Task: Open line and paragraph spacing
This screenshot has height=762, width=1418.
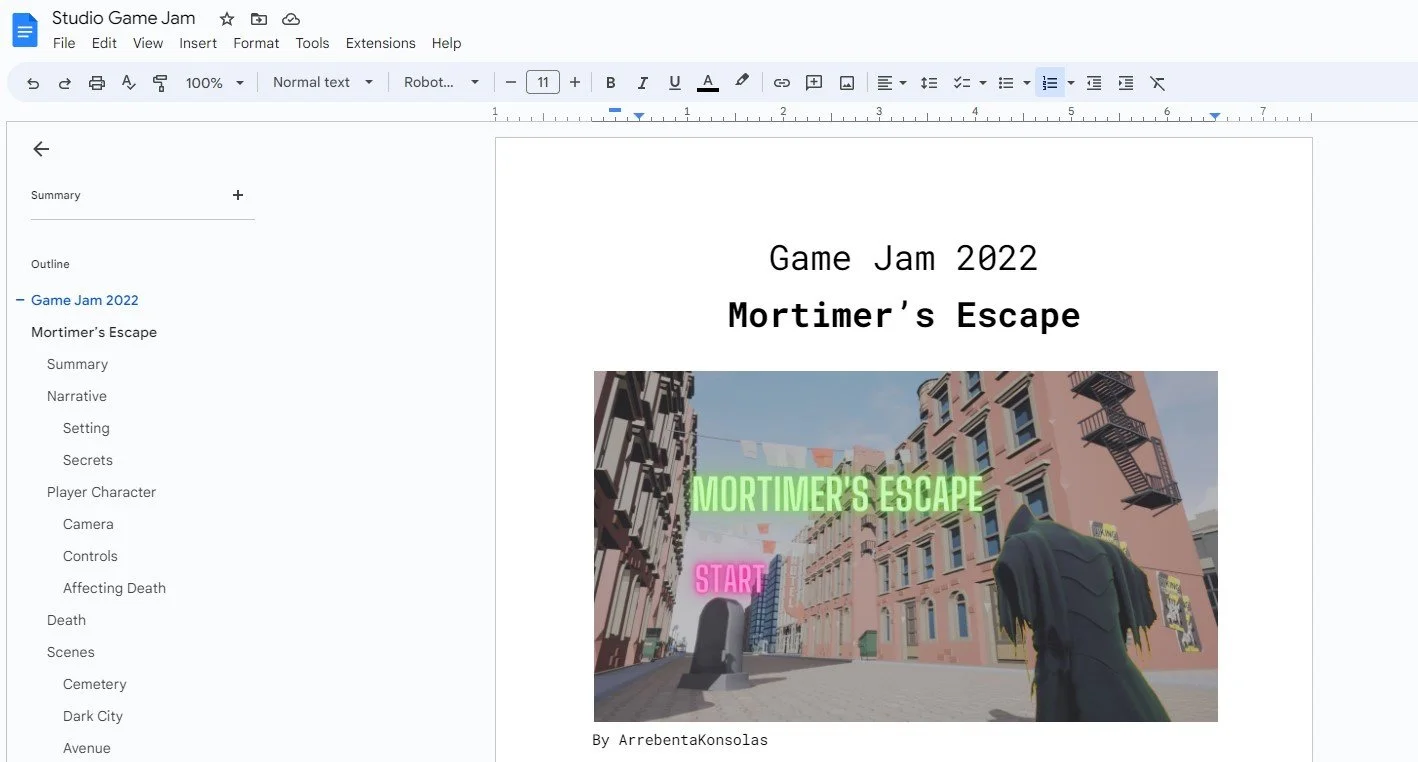Action: tap(929, 83)
